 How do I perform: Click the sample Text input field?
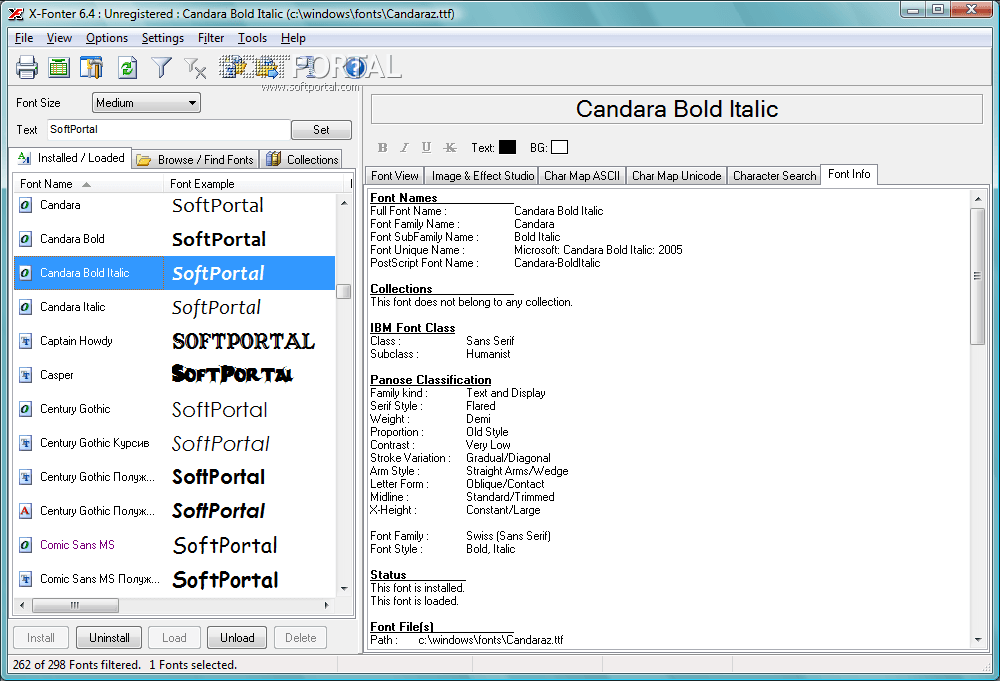pos(168,129)
